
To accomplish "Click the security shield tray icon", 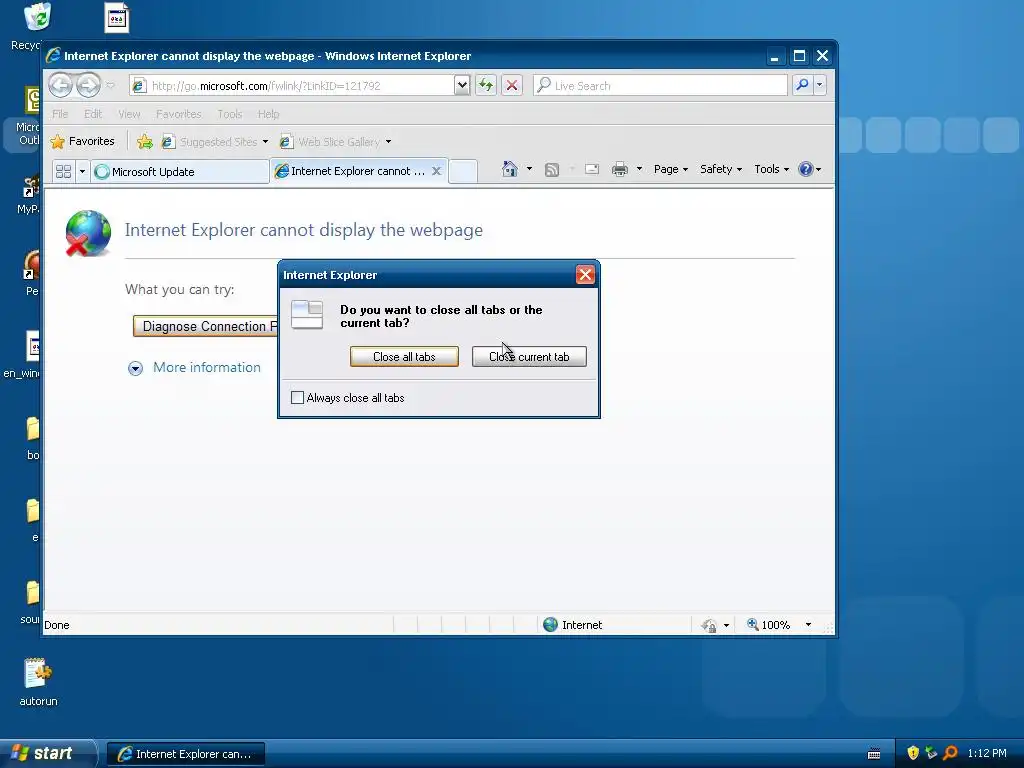I will pyautogui.click(x=913, y=753).
